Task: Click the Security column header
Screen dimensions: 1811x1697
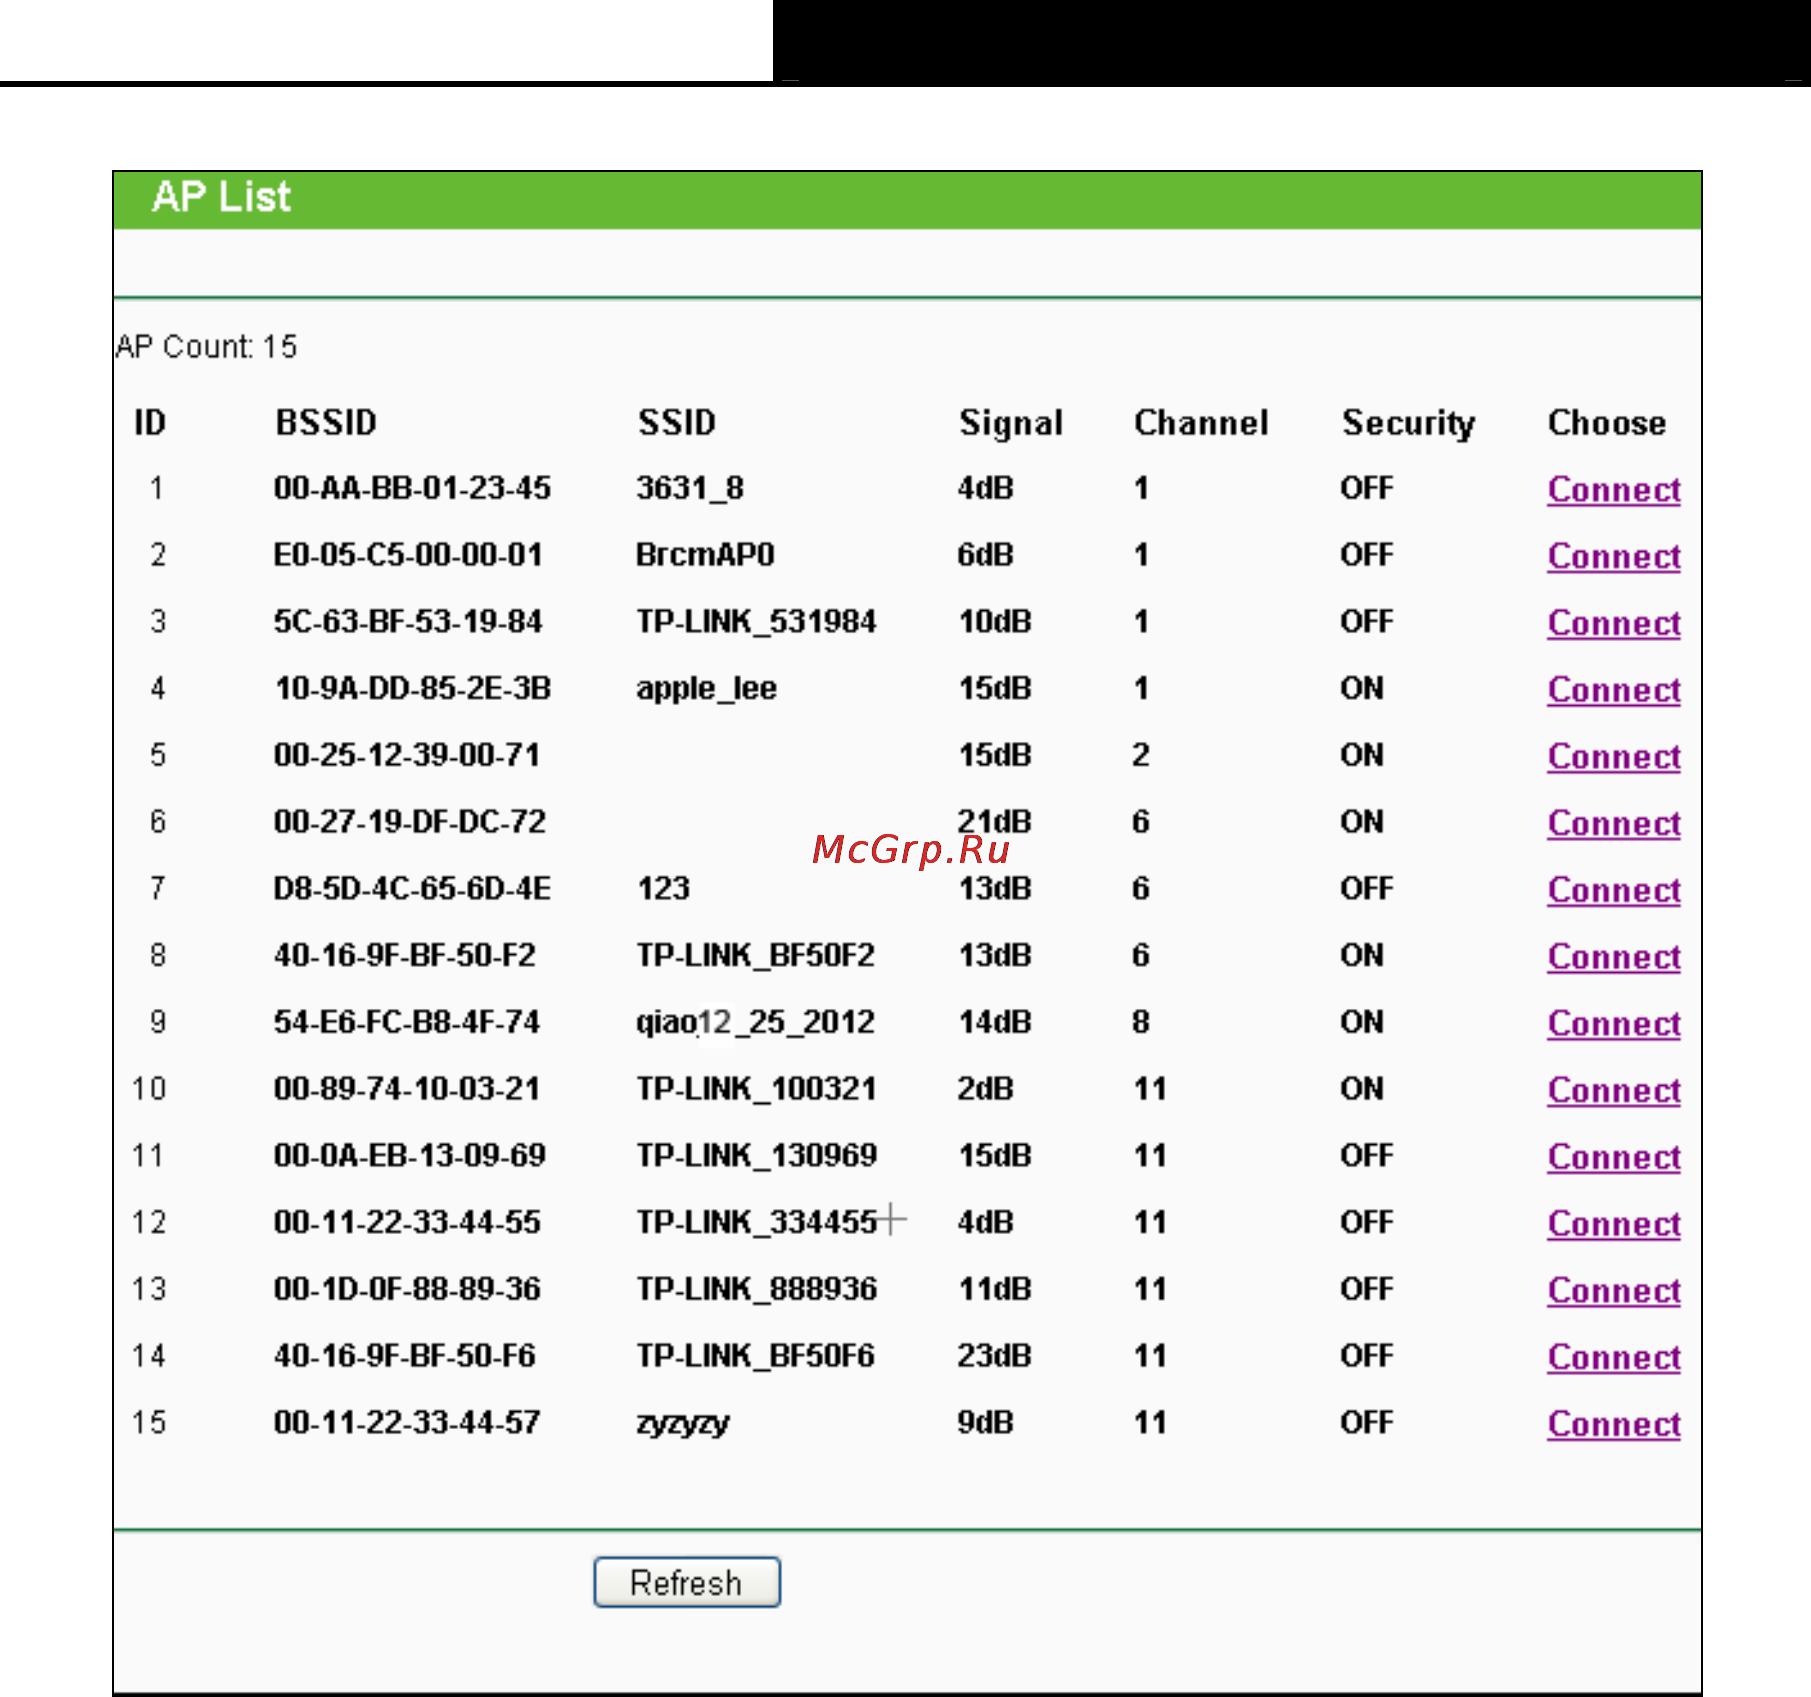Action: [x=1408, y=424]
